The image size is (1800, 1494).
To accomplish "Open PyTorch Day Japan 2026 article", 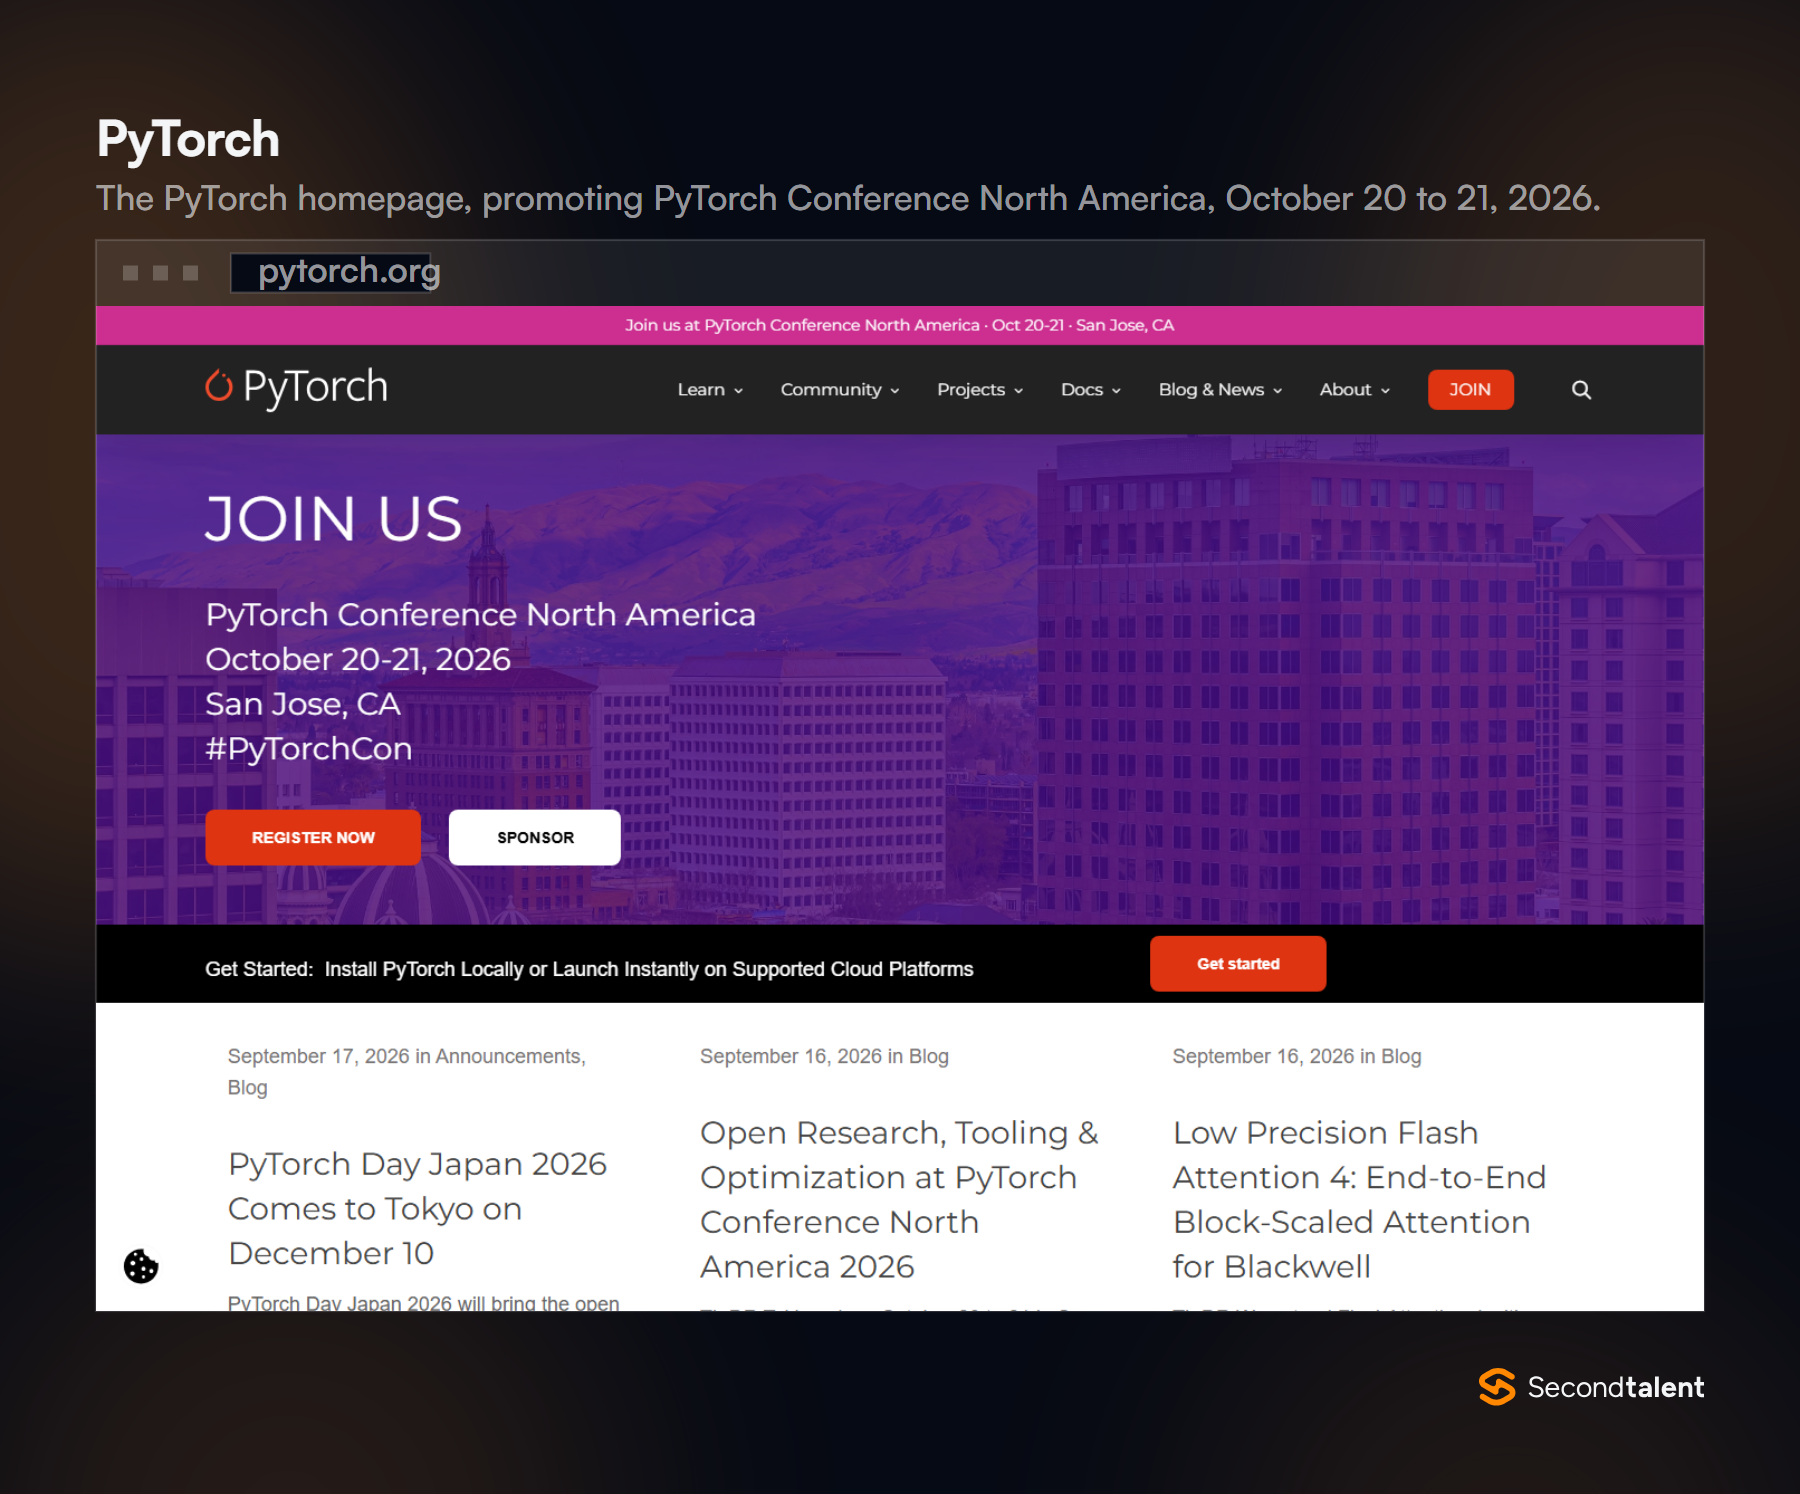I will (x=418, y=1208).
